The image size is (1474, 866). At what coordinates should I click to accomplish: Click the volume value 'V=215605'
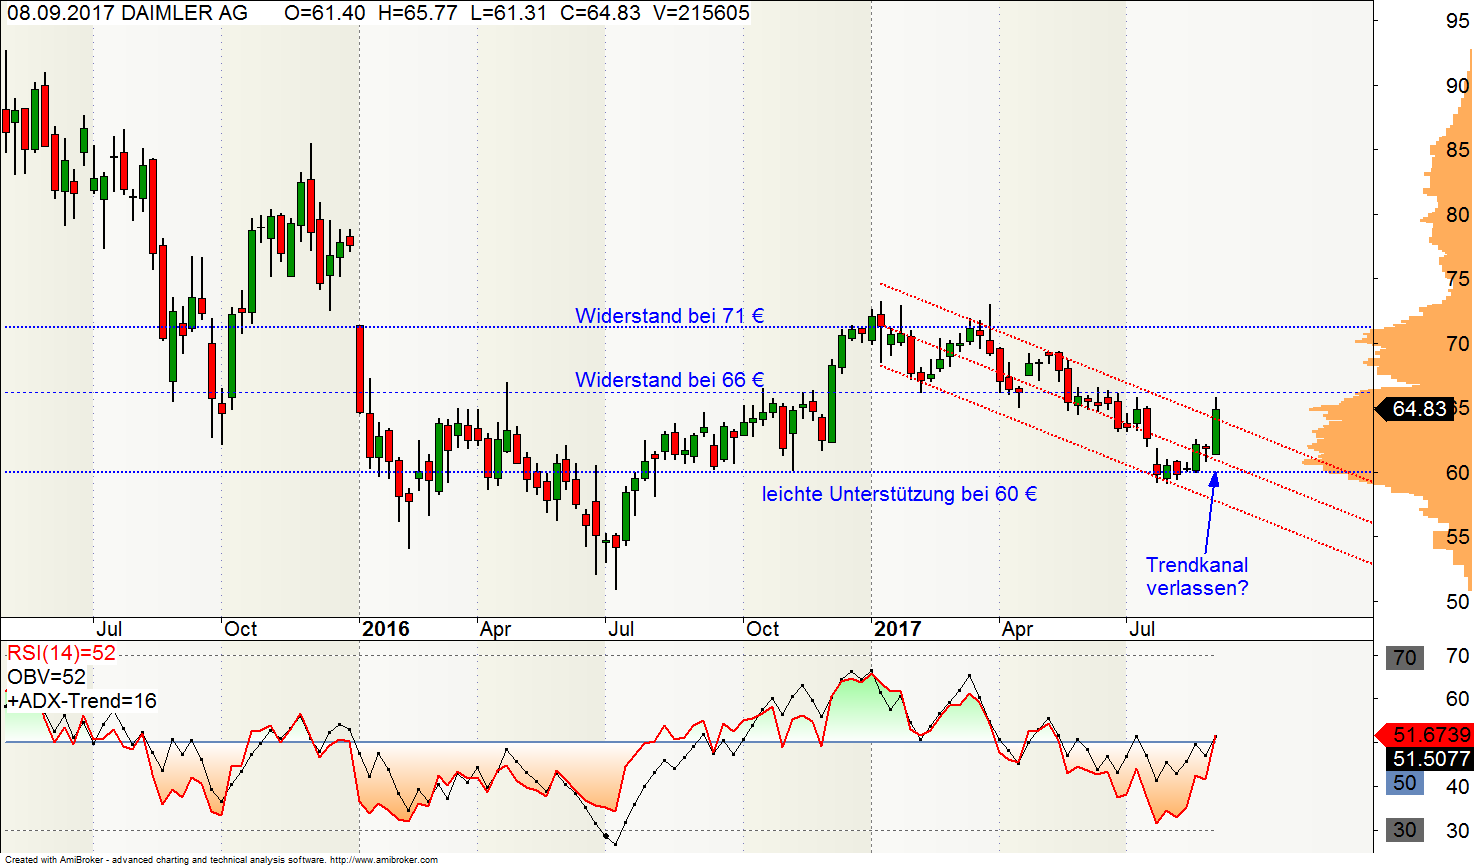[x=699, y=13]
